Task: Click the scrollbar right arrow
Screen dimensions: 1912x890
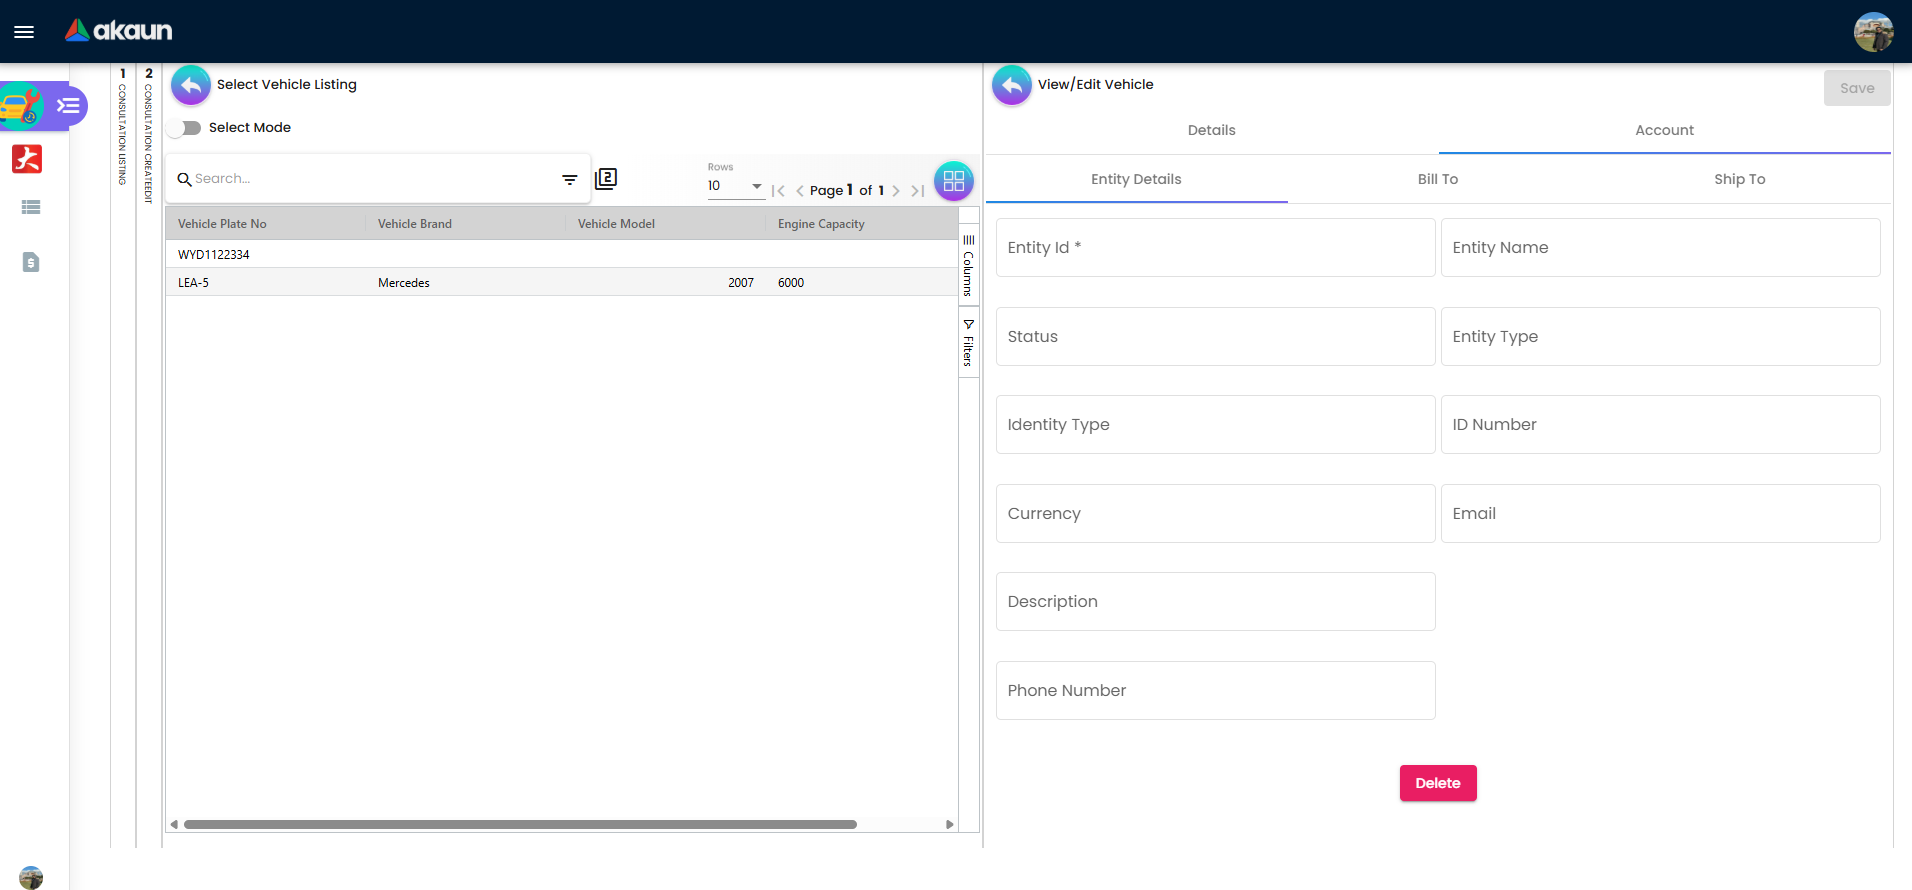Action: click(950, 825)
